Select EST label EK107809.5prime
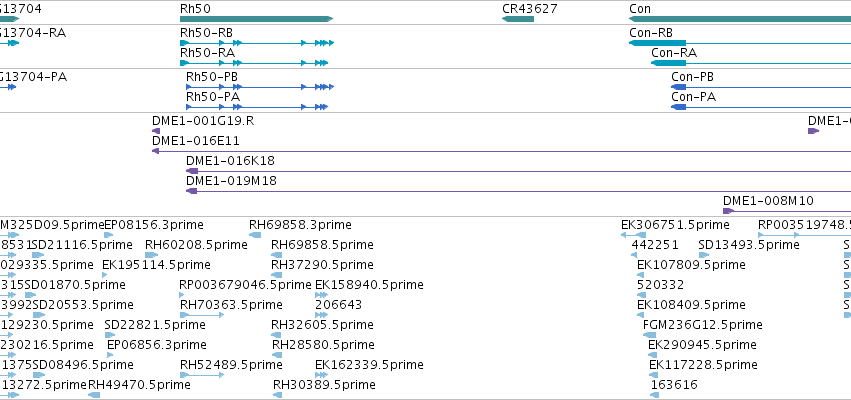851x400 pixels. point(691,265)
